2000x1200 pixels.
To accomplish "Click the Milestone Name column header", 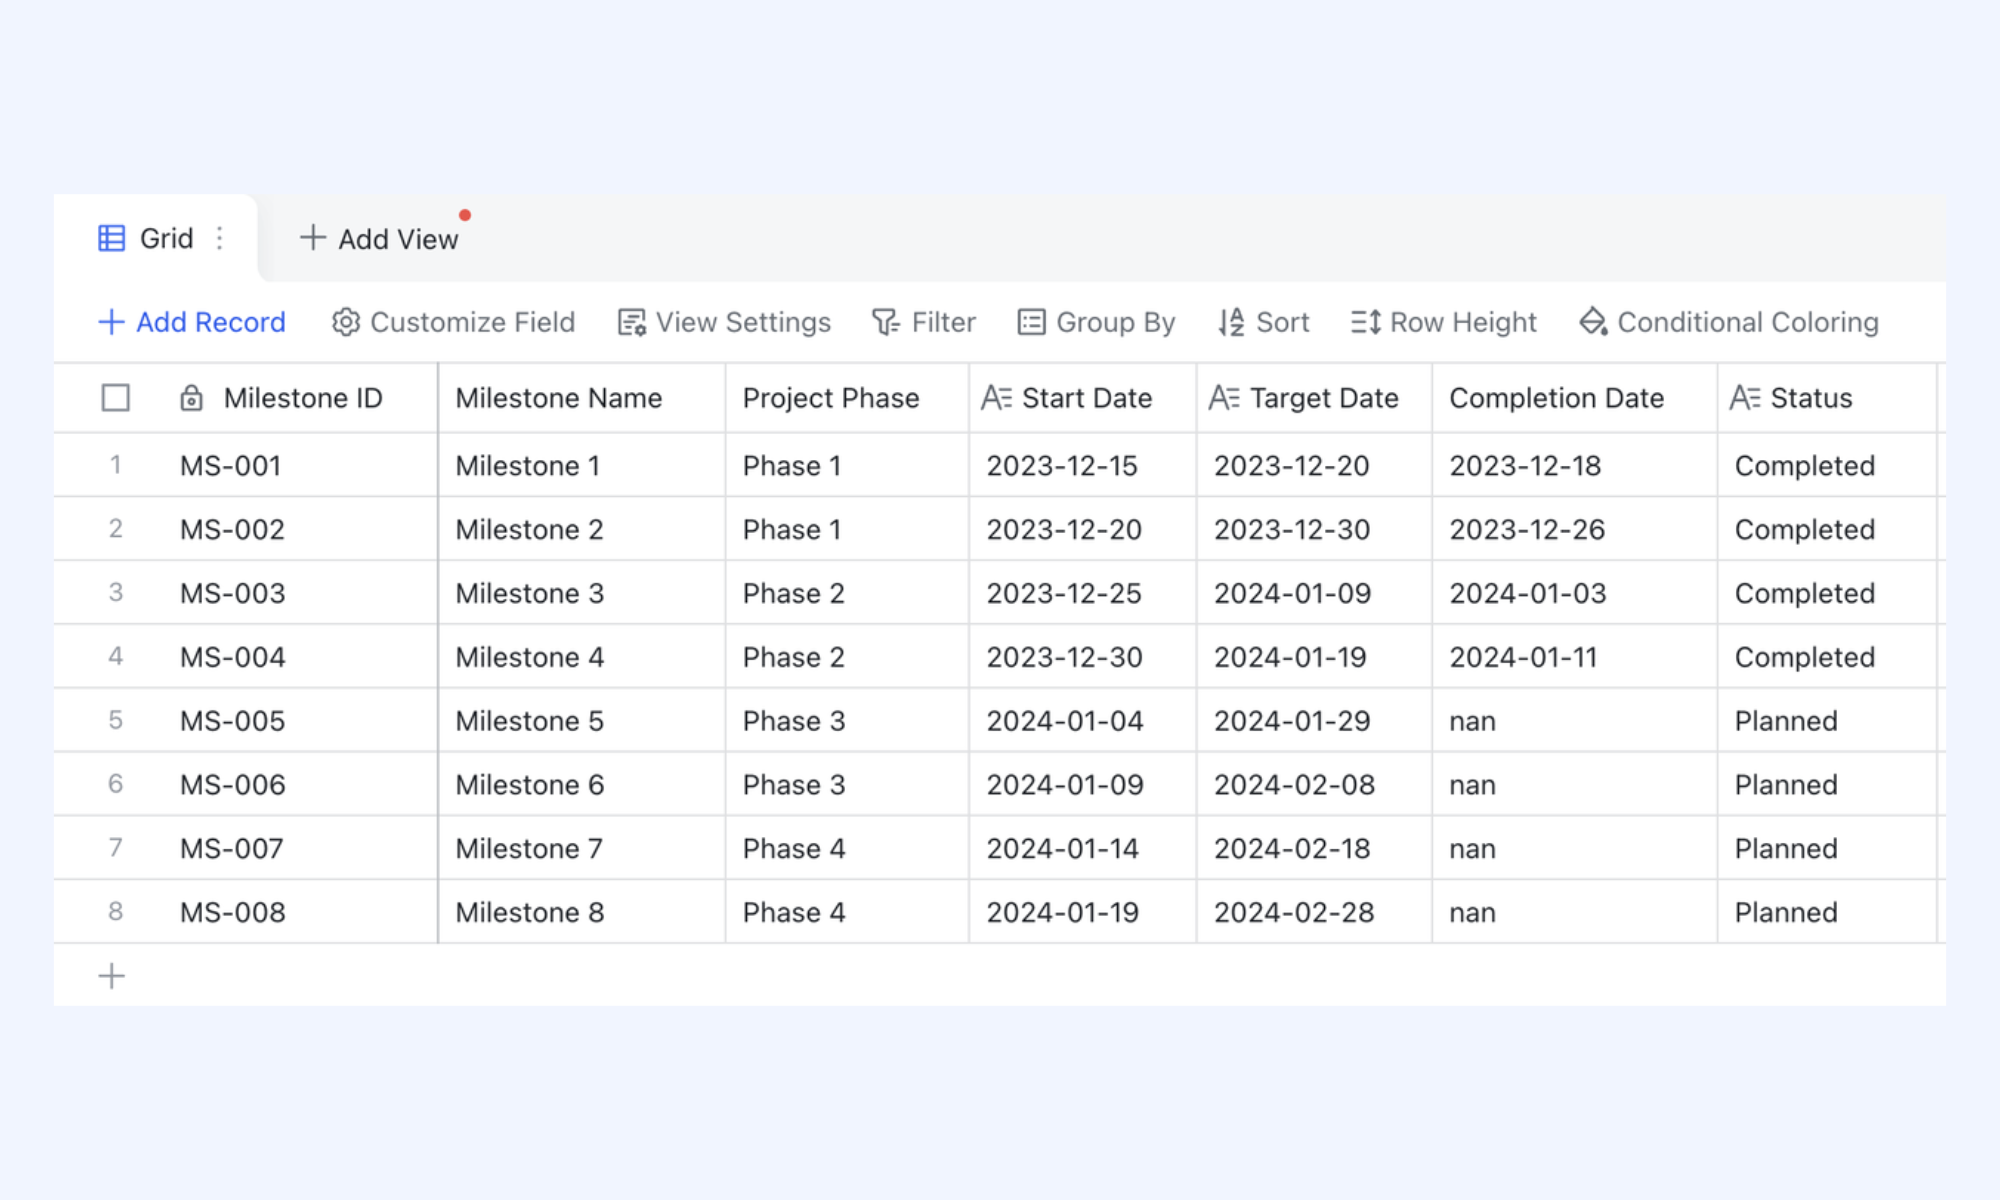I will [582, 398].
